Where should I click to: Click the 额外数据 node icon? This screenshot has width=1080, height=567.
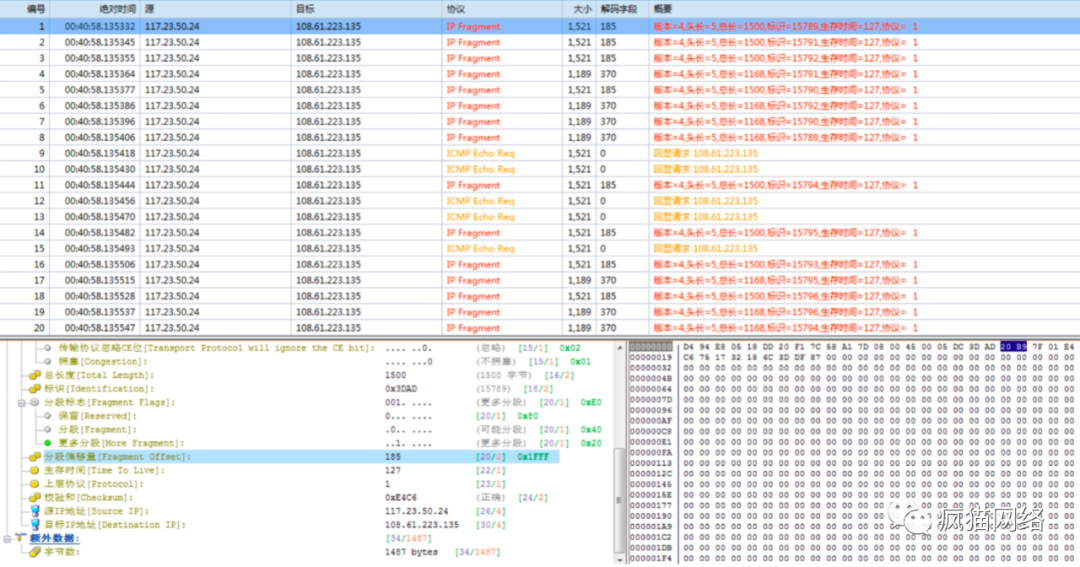coord(21,538)
